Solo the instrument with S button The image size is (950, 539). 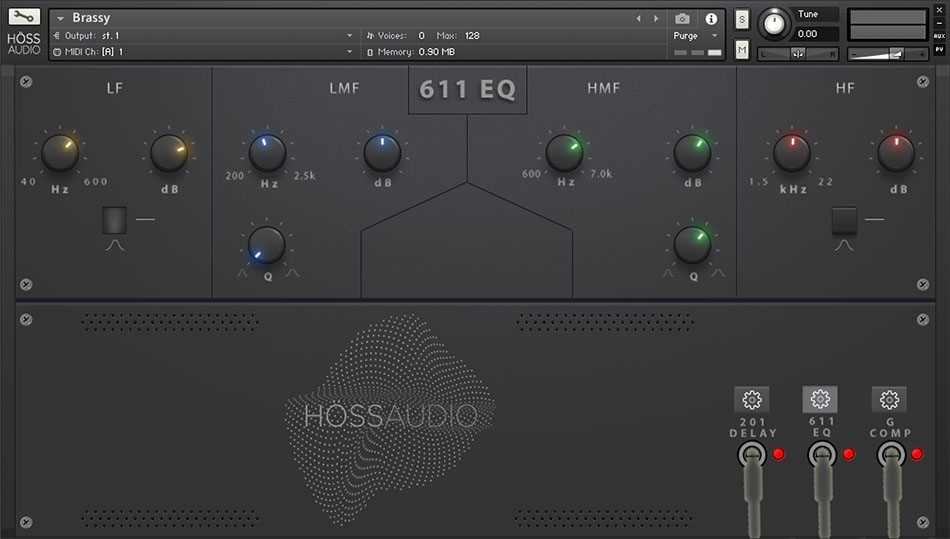[742, 20]
